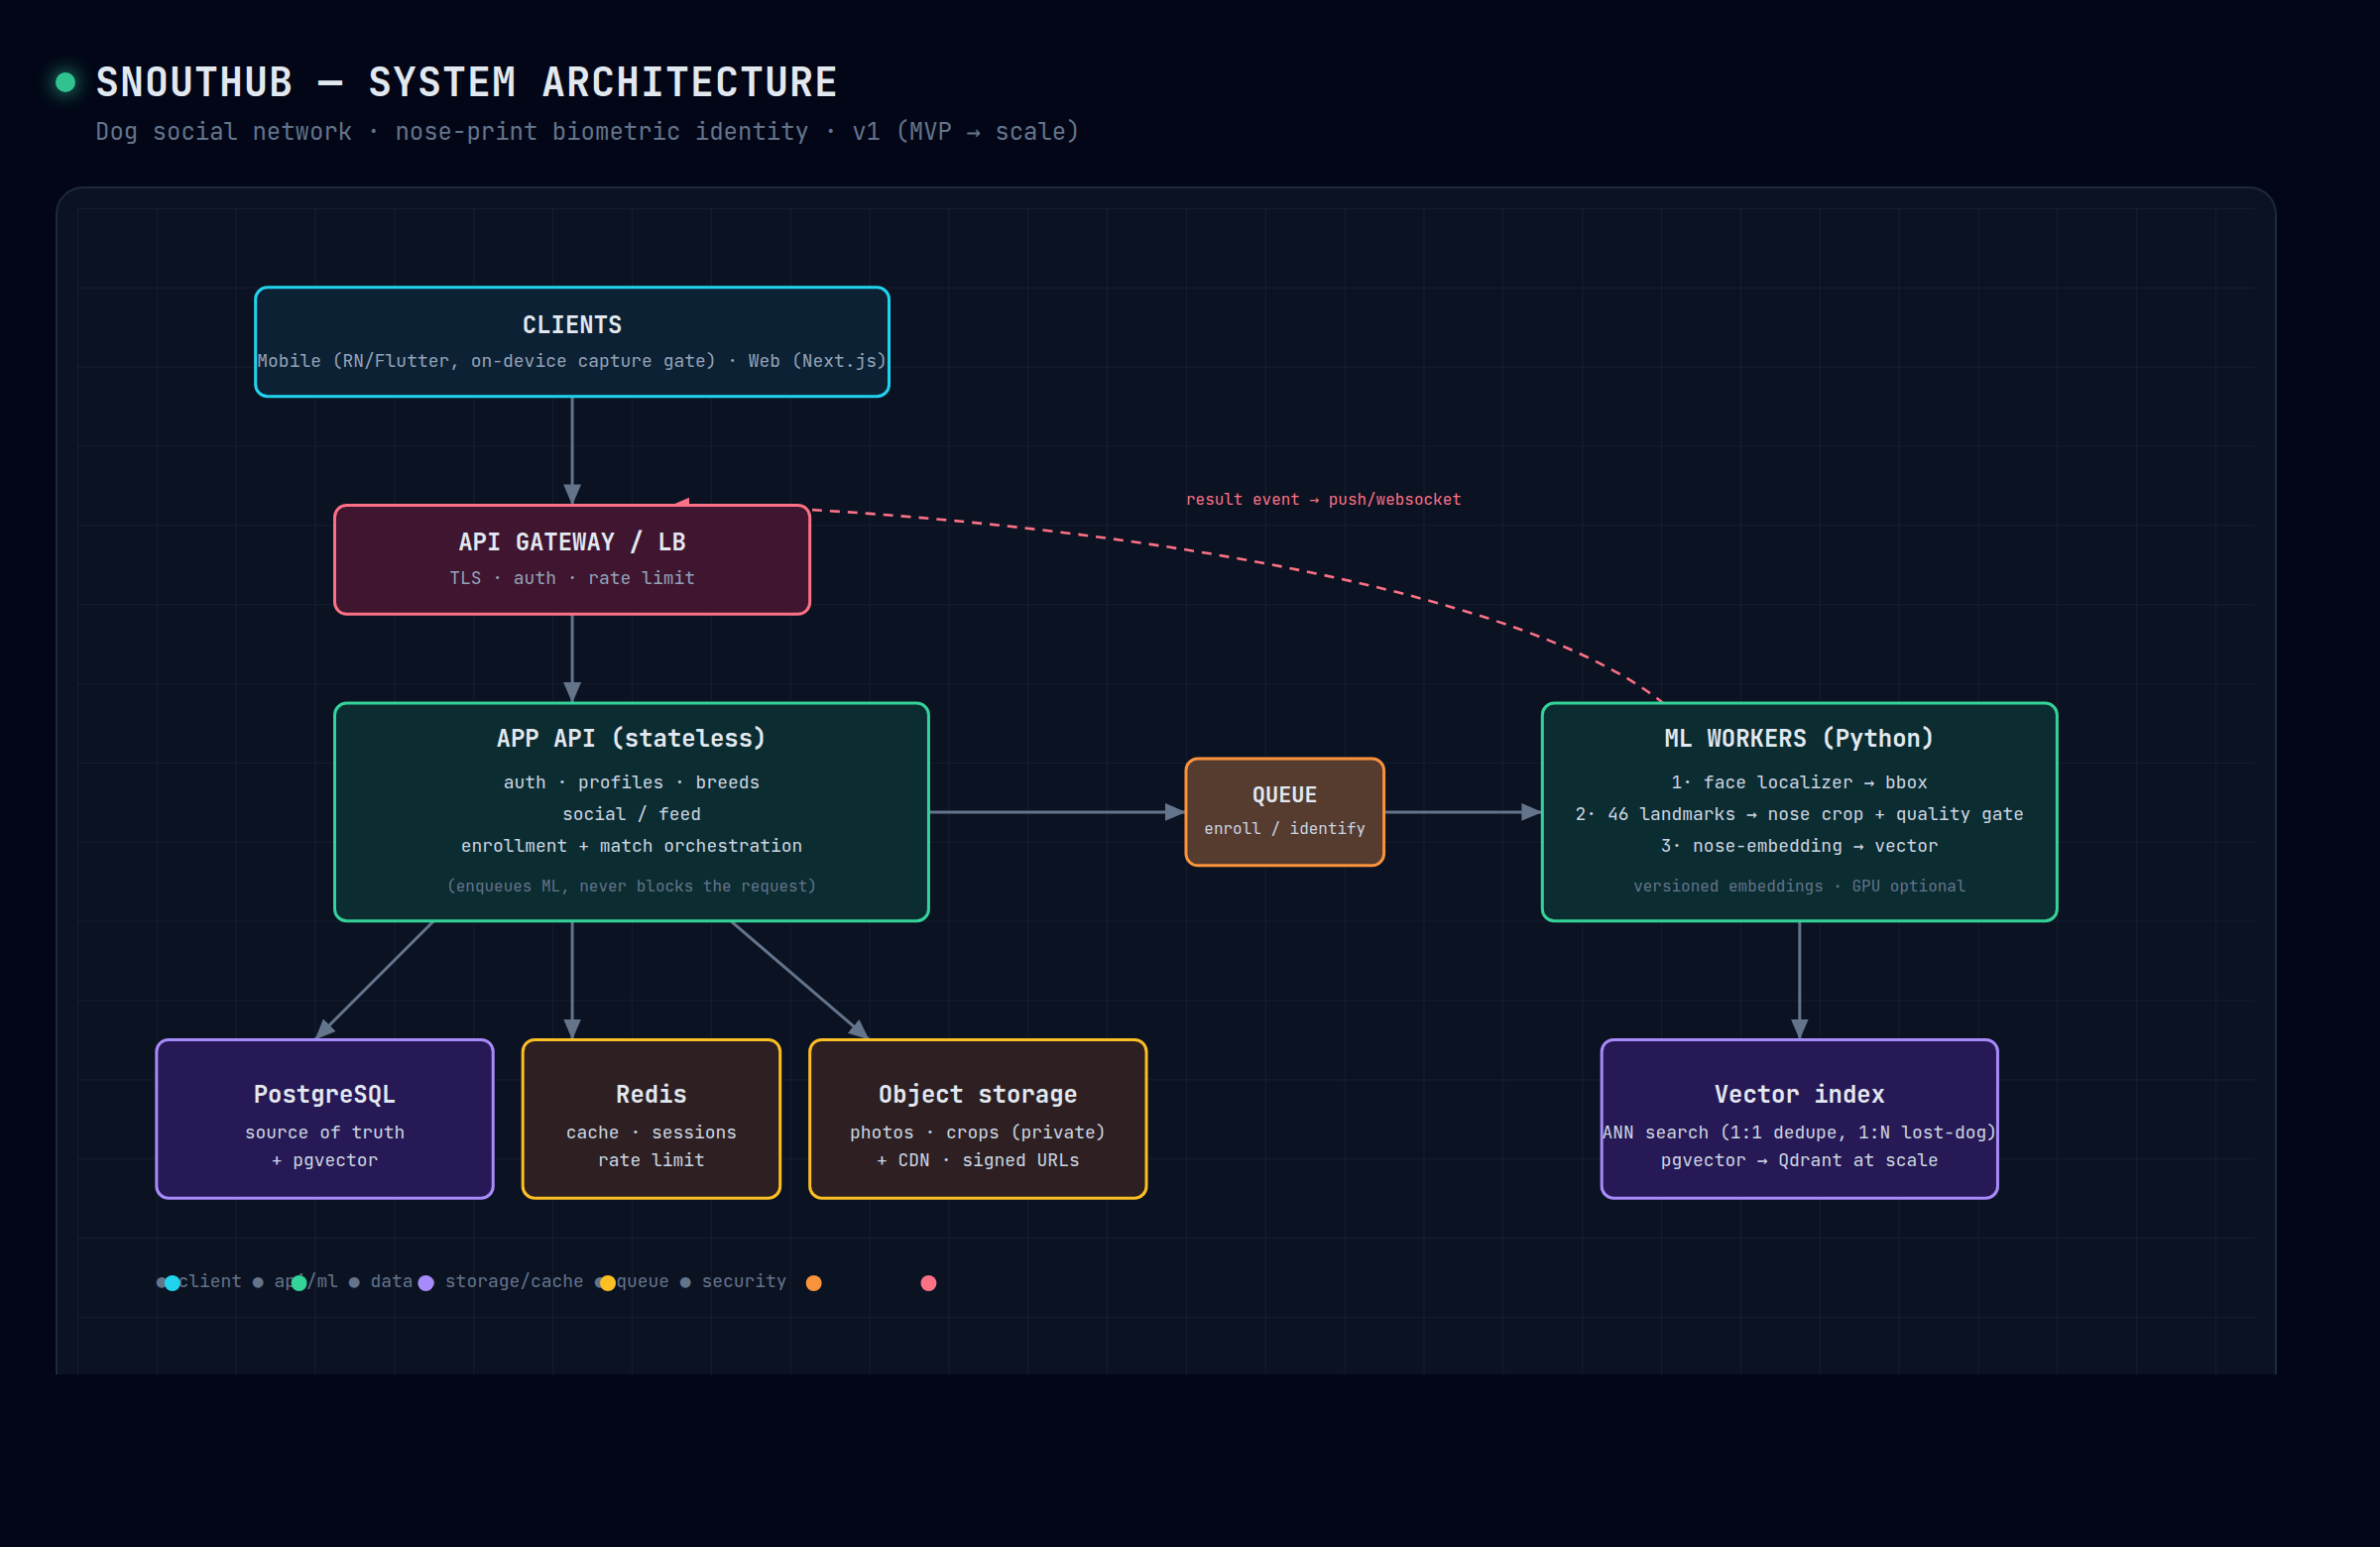The width and height of the screenshot is (2380, 1547).
Task: Click the green legend dot
Action: [299, 1283]
